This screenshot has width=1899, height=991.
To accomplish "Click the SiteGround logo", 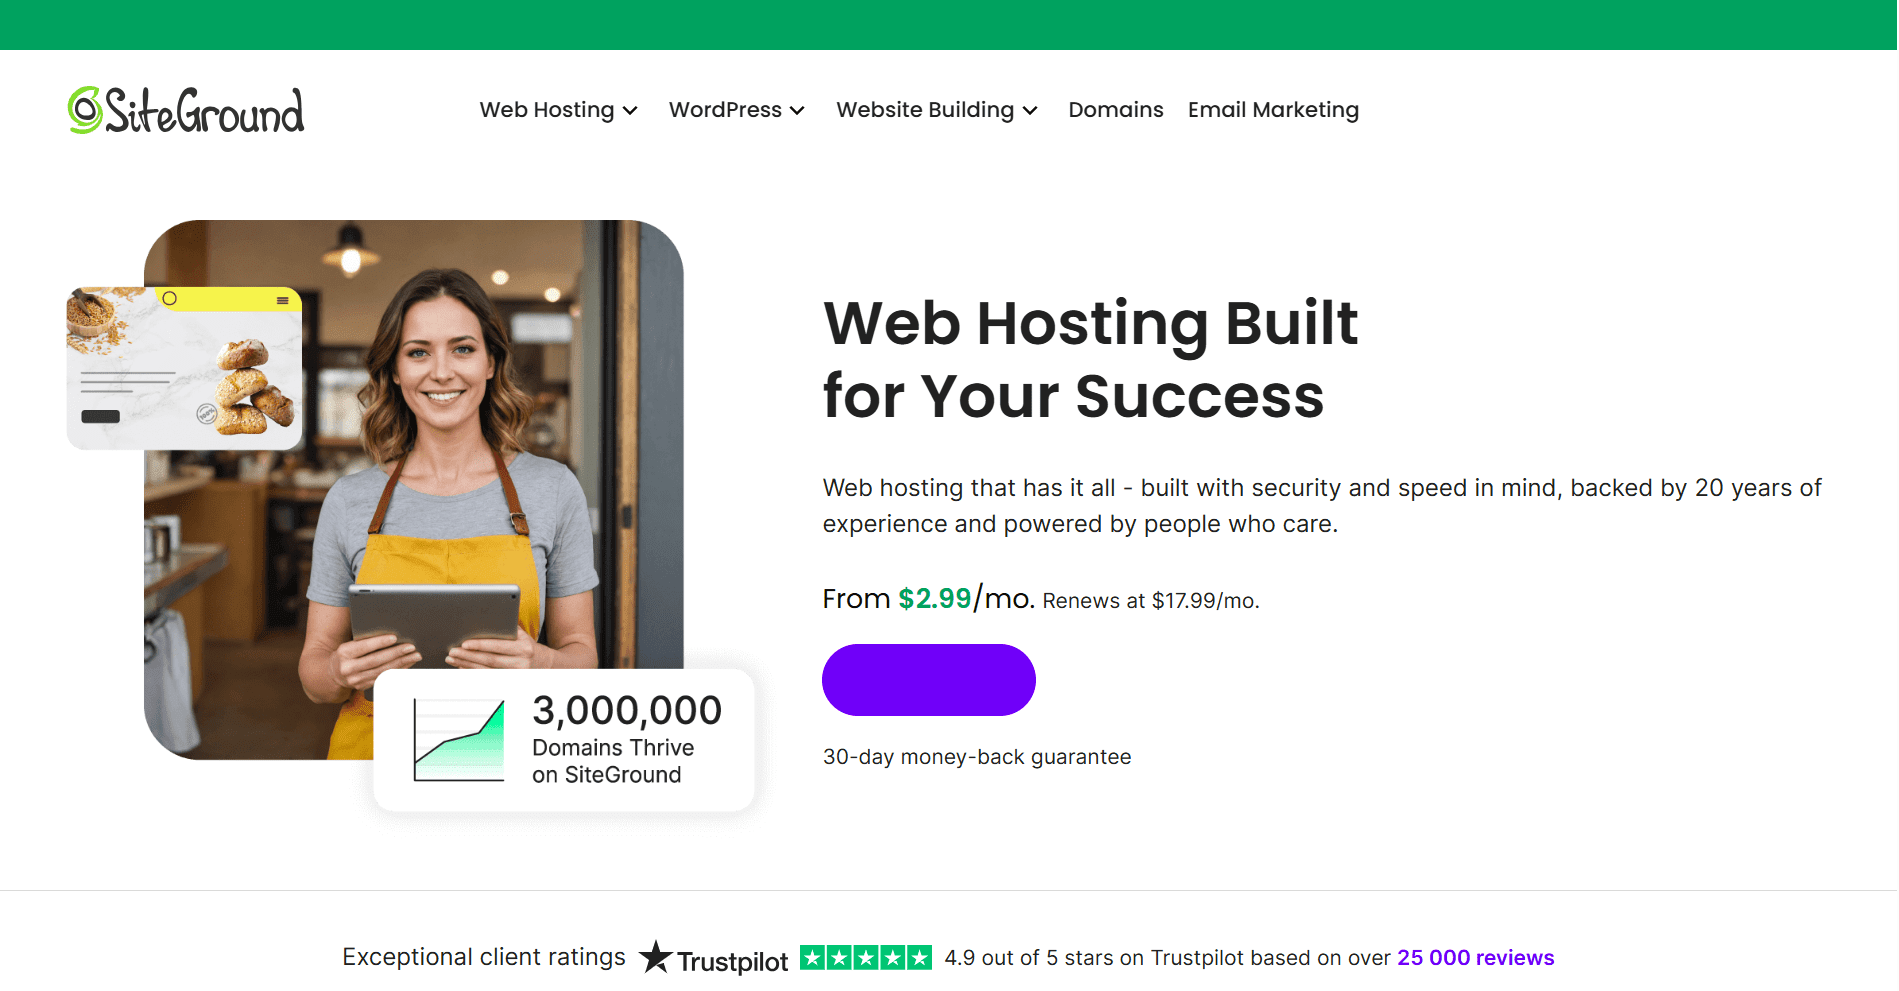I will coord(186,110).
